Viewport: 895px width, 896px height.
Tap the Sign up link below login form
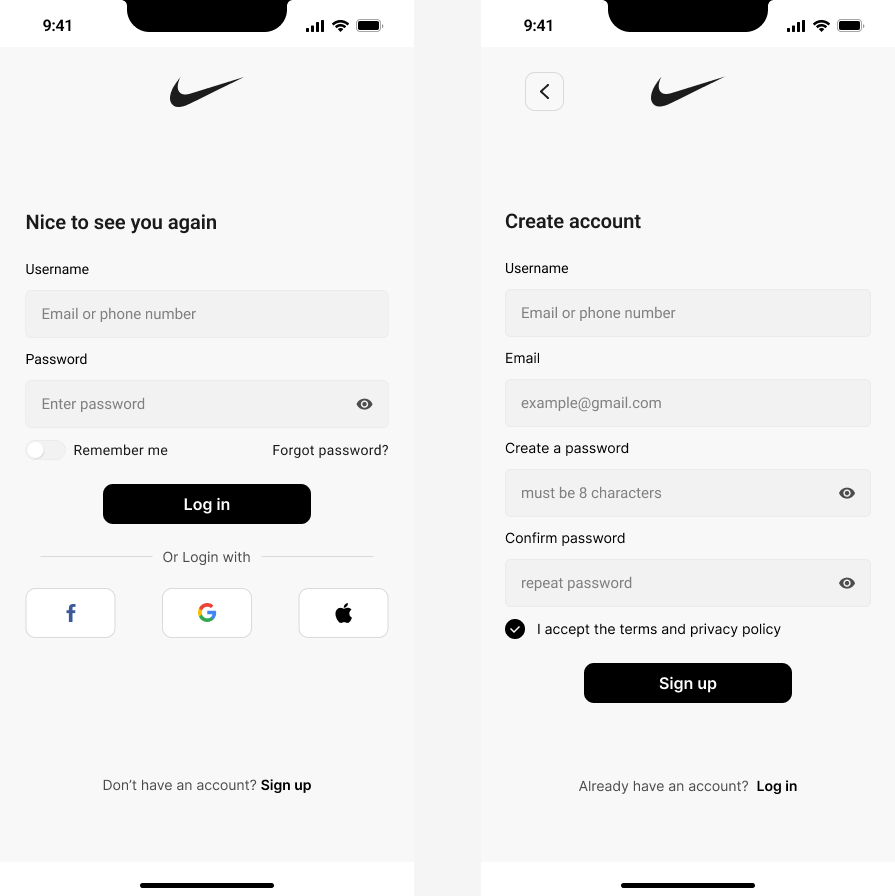click(286, 785)
